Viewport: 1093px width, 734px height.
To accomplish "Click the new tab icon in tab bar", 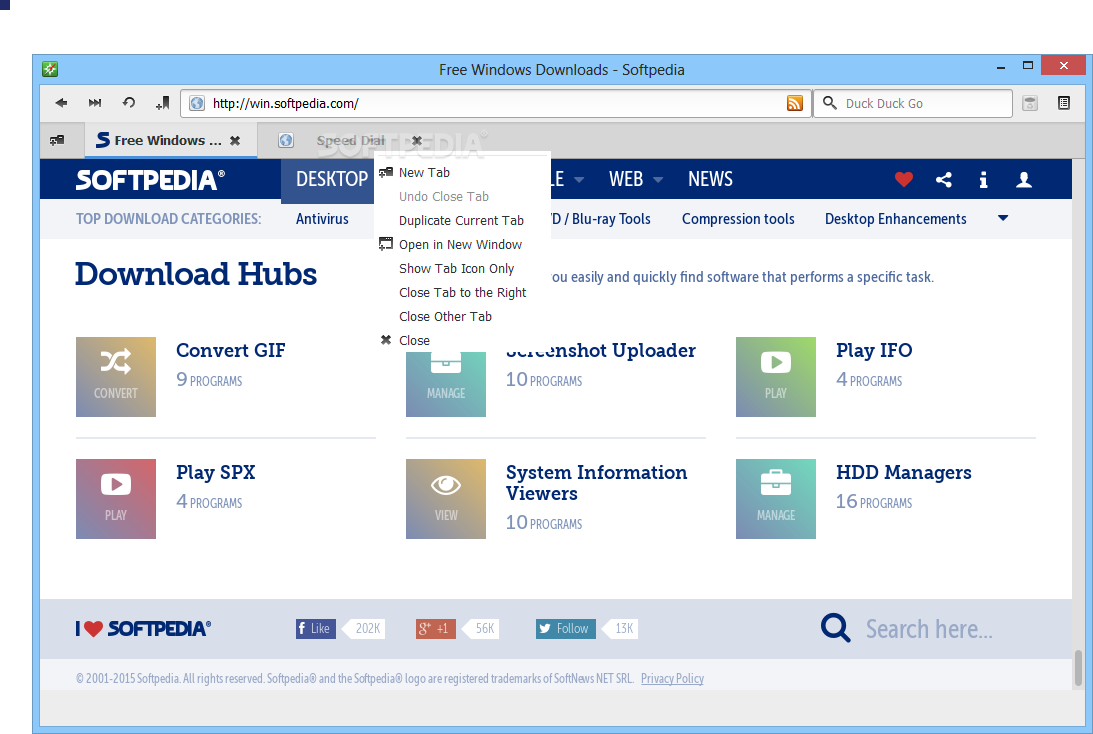I will pos(57,140).
